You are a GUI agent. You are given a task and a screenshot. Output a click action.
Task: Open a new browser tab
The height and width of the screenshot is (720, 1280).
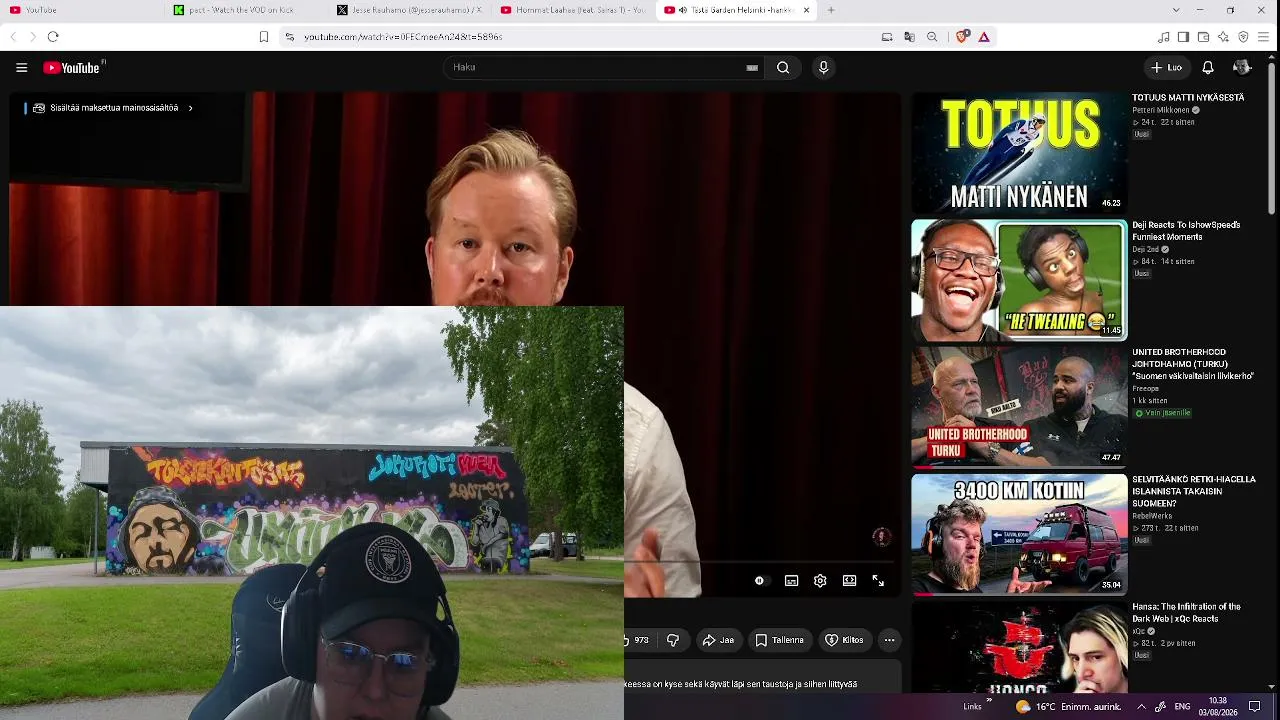point(831,10)
